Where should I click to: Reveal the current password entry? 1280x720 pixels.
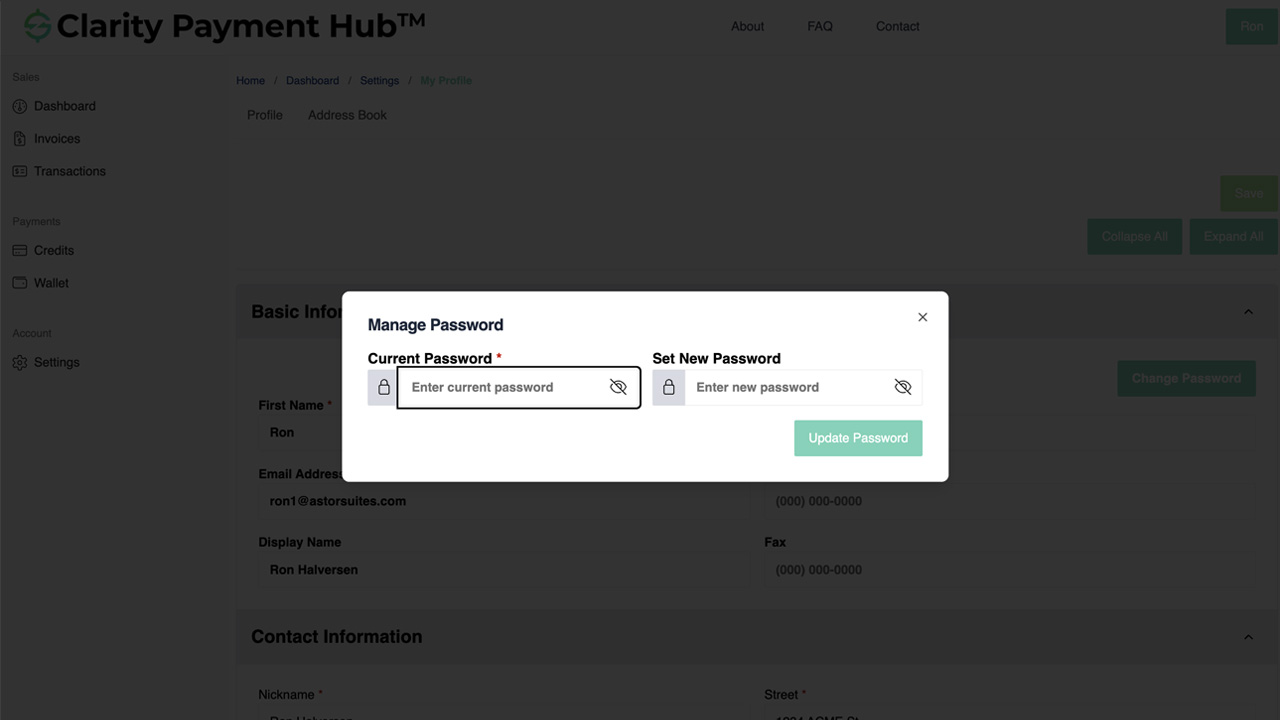pos(618,387)
